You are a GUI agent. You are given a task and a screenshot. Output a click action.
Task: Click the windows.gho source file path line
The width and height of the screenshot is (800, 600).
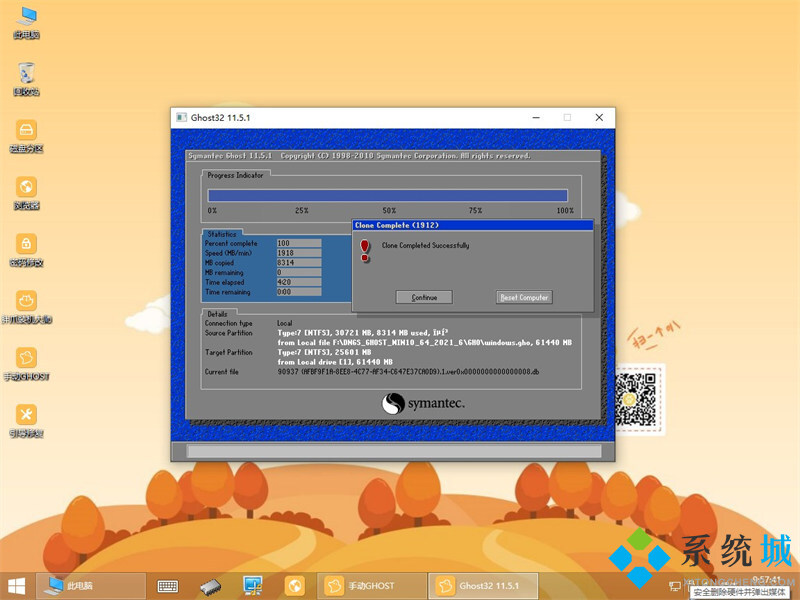tap(424, 342)
